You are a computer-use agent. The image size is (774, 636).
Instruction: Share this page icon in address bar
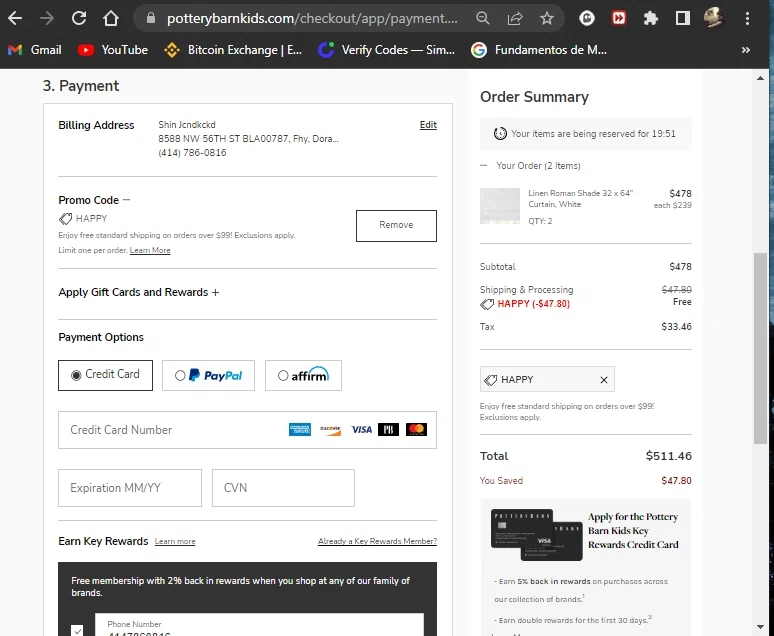(515, 19)
